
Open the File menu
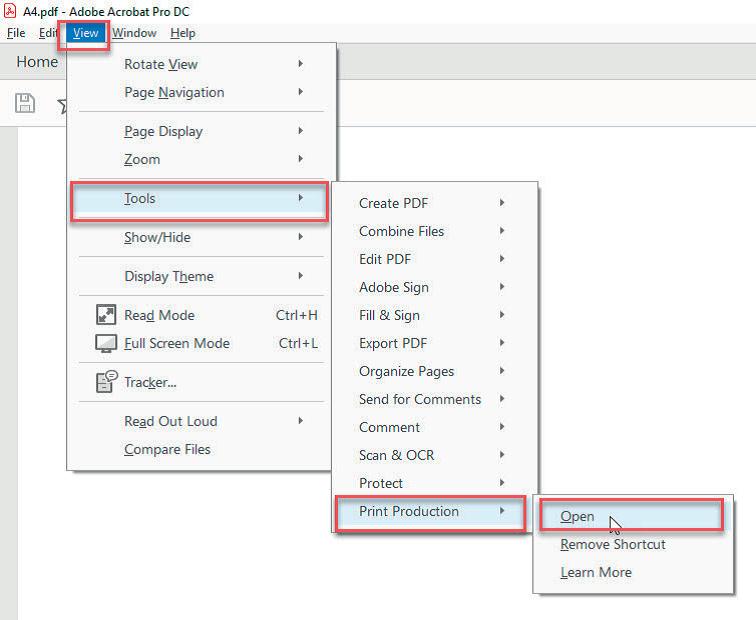(x=16, y=33)
